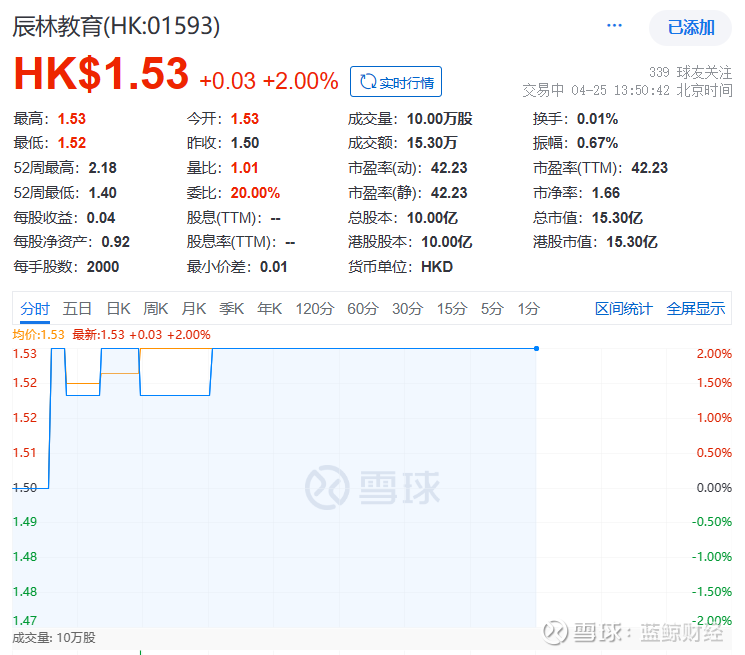Select the 1分 interval tab
Image resolution: width=745 pixels, height=655 pixels.
click(x=528, y=309)
